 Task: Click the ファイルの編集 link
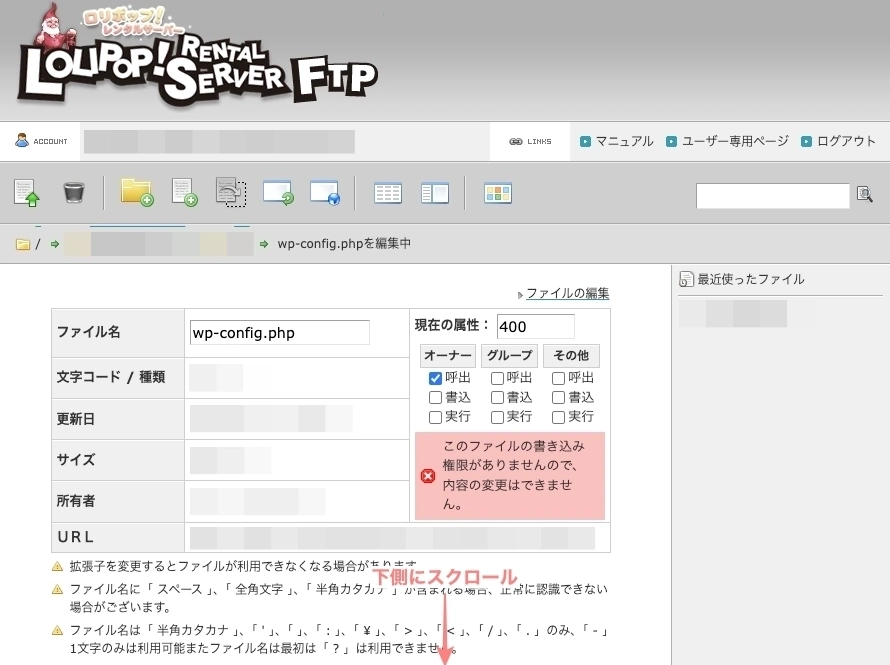(568, 293)
